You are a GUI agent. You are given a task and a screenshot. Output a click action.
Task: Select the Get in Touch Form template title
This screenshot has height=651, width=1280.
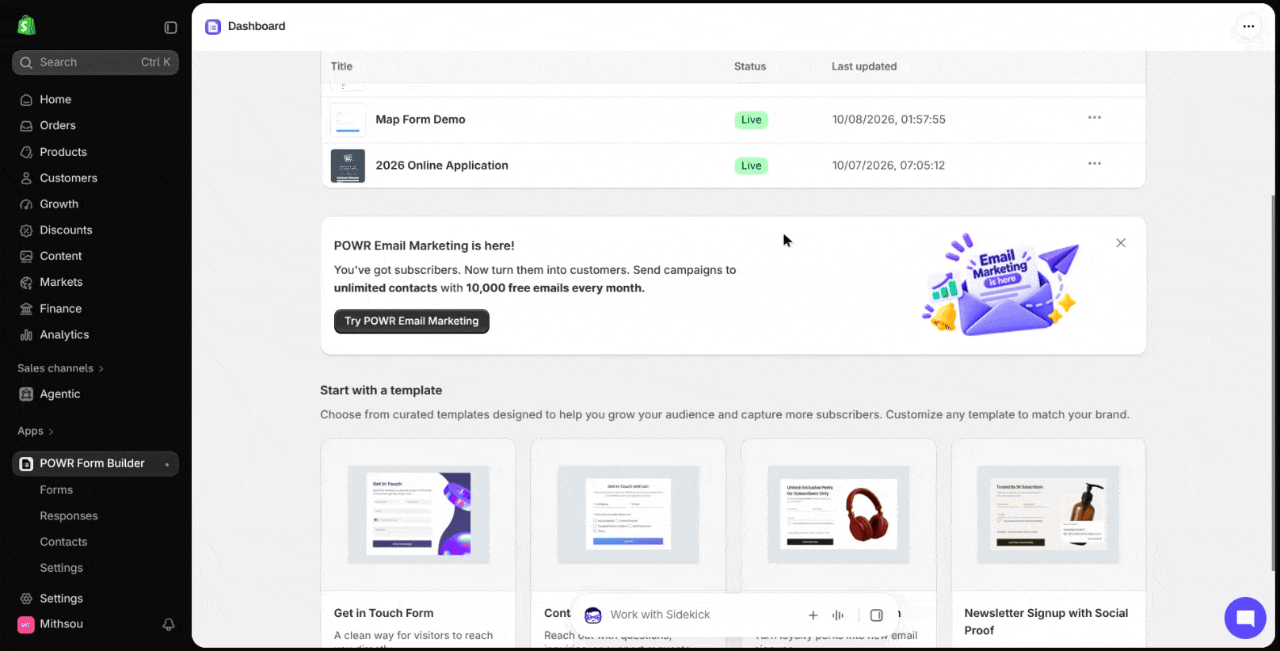pos(384,613)
